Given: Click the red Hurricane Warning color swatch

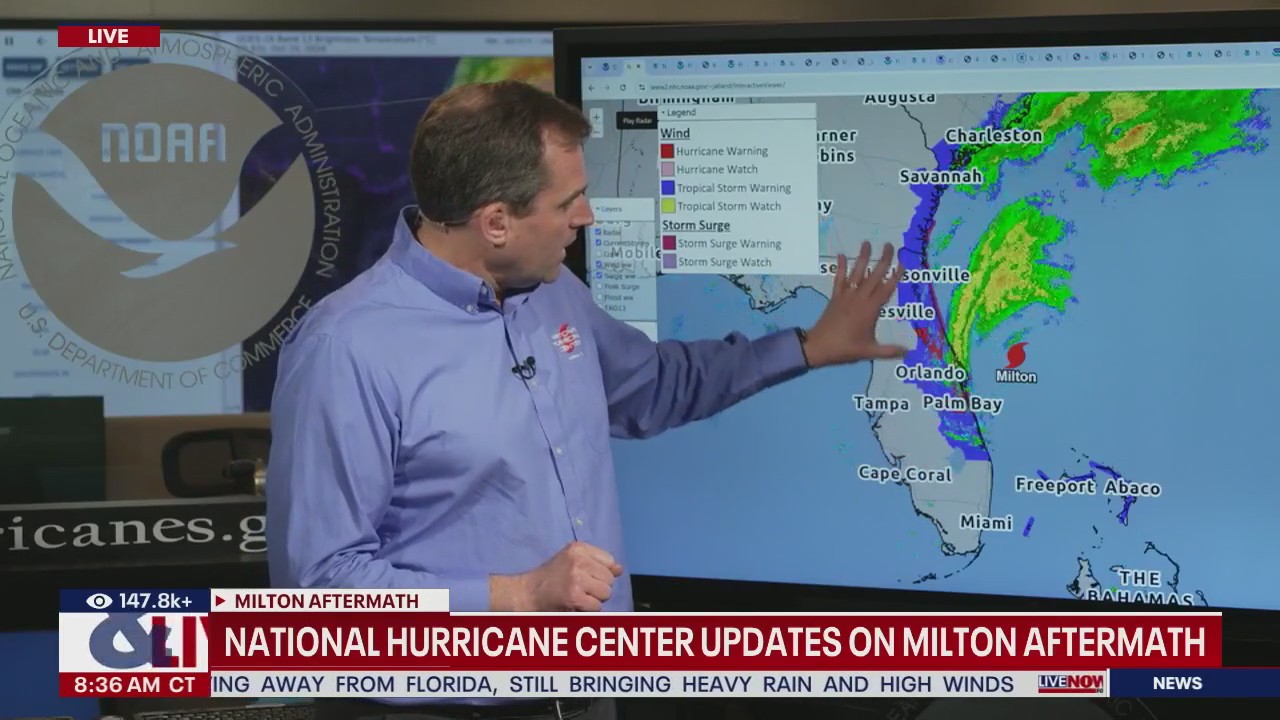Looking at the screenshot, I should point(666,149).
